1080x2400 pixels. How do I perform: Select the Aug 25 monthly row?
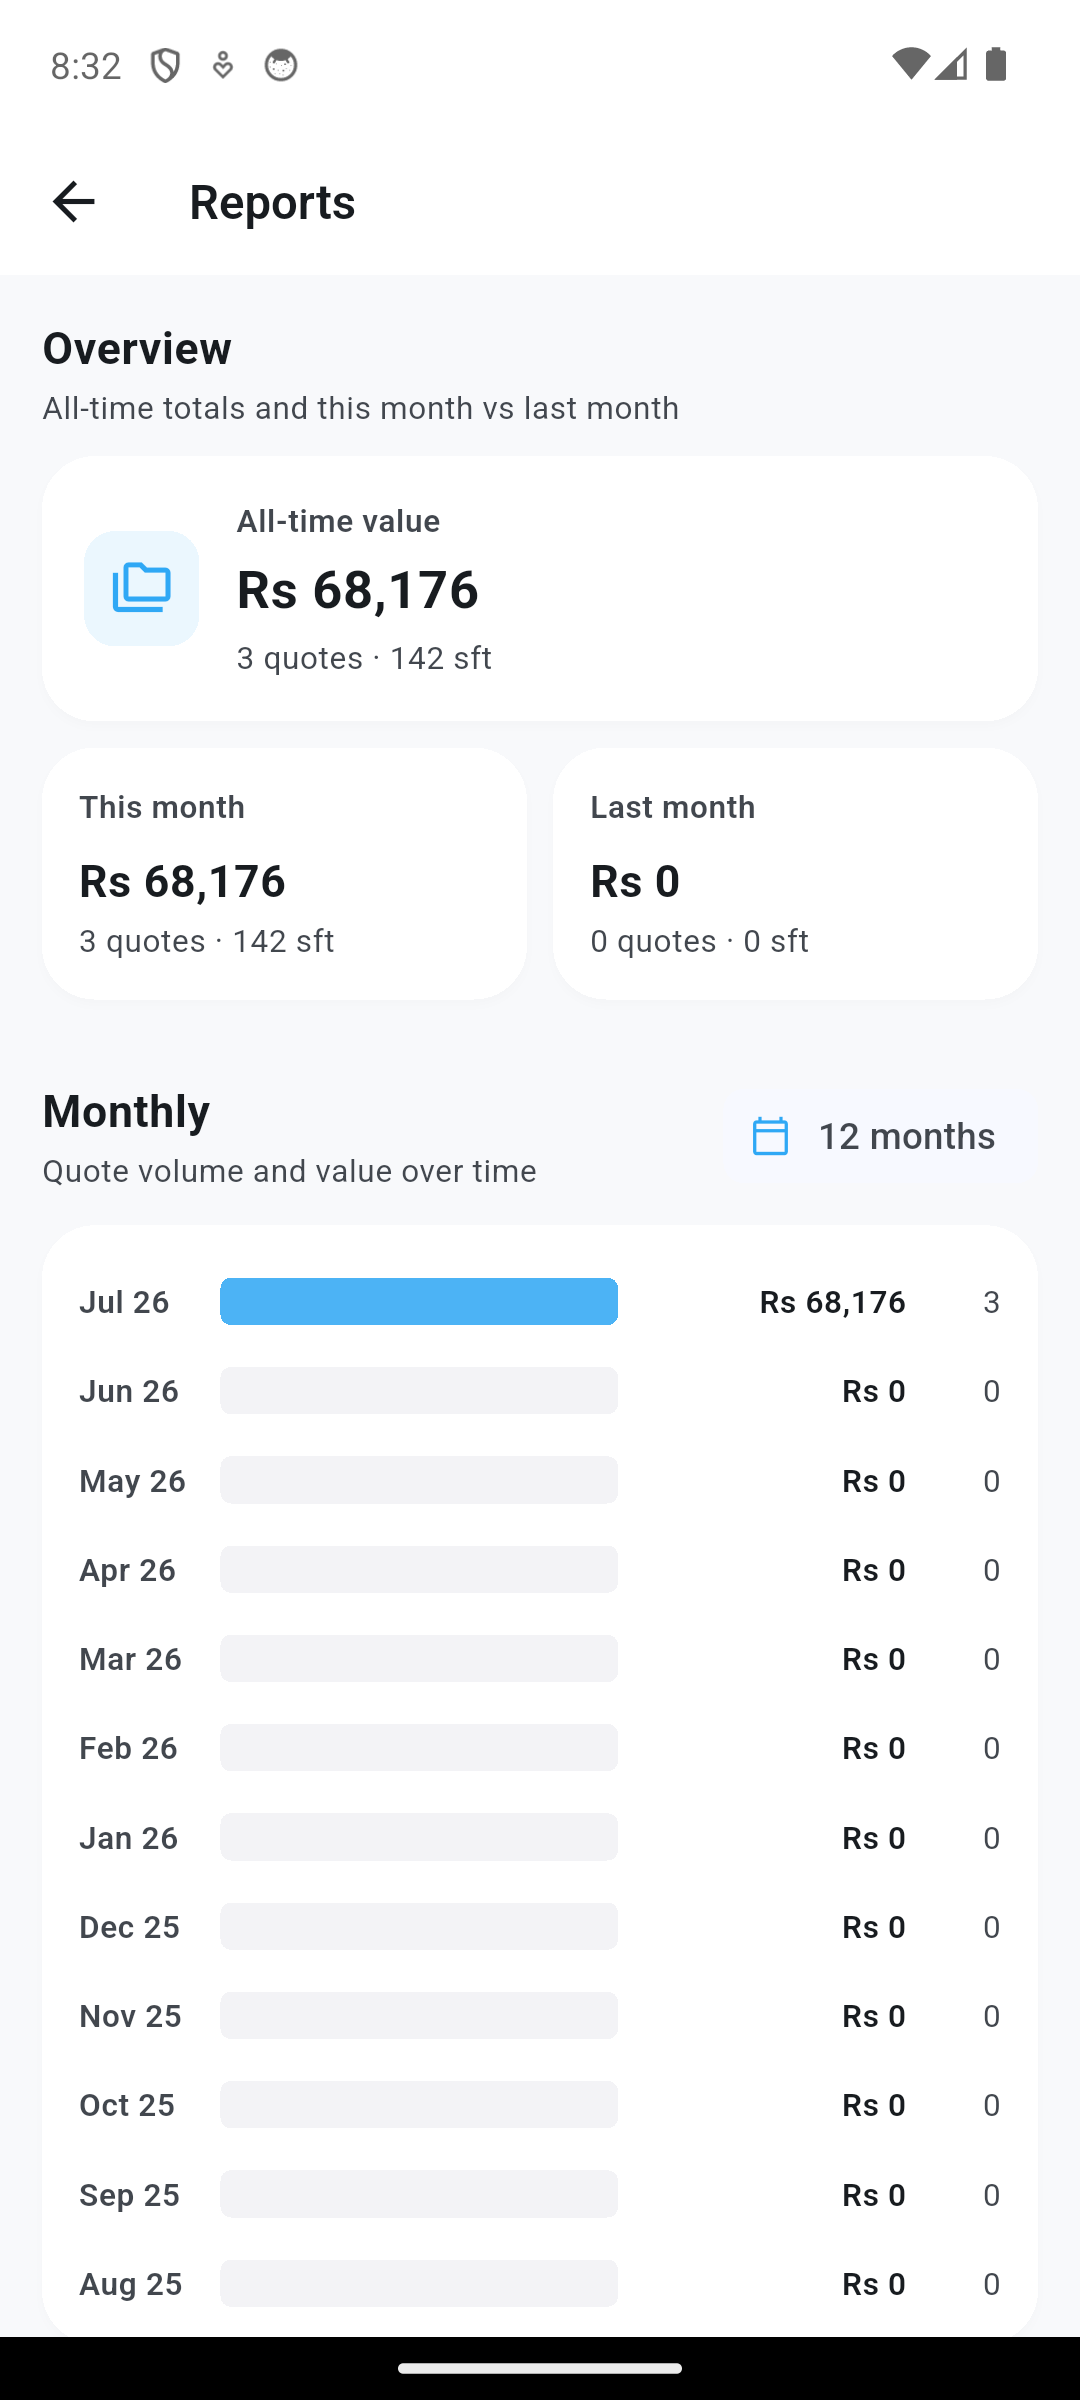pyautogui.click(x=540, y=2284)
